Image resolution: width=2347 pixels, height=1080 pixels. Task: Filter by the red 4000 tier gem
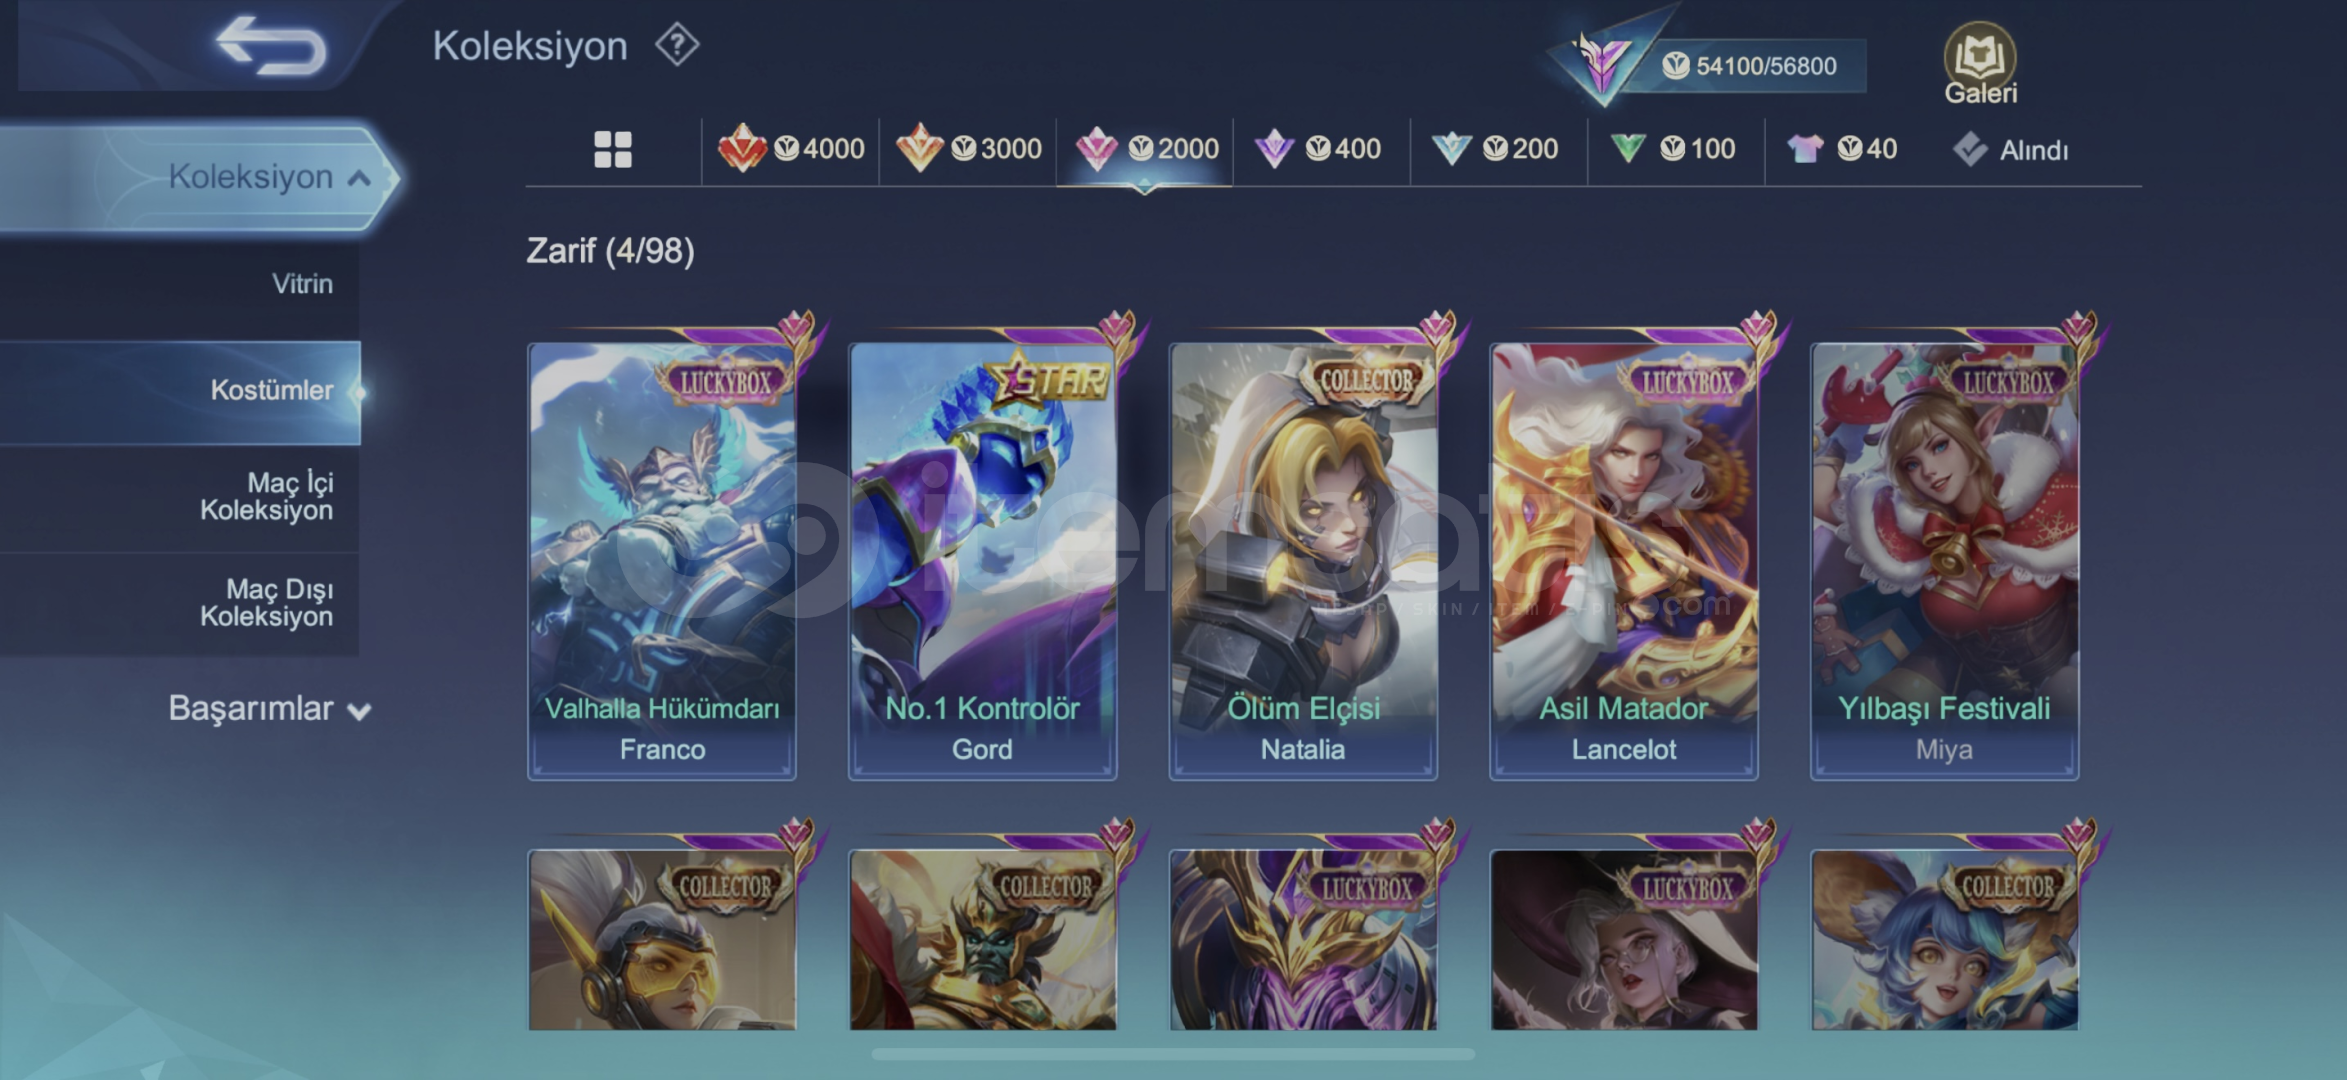point(742,148)
